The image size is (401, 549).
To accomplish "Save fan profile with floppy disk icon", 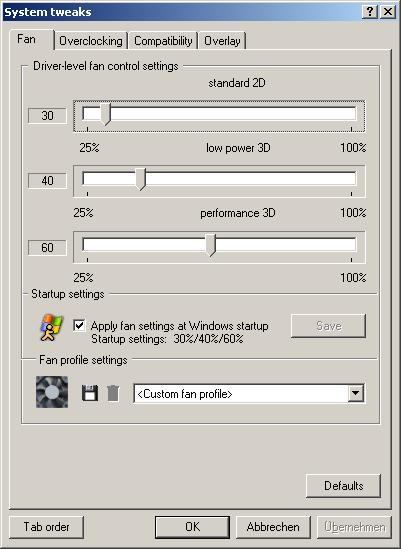I will tap(90, 393).
